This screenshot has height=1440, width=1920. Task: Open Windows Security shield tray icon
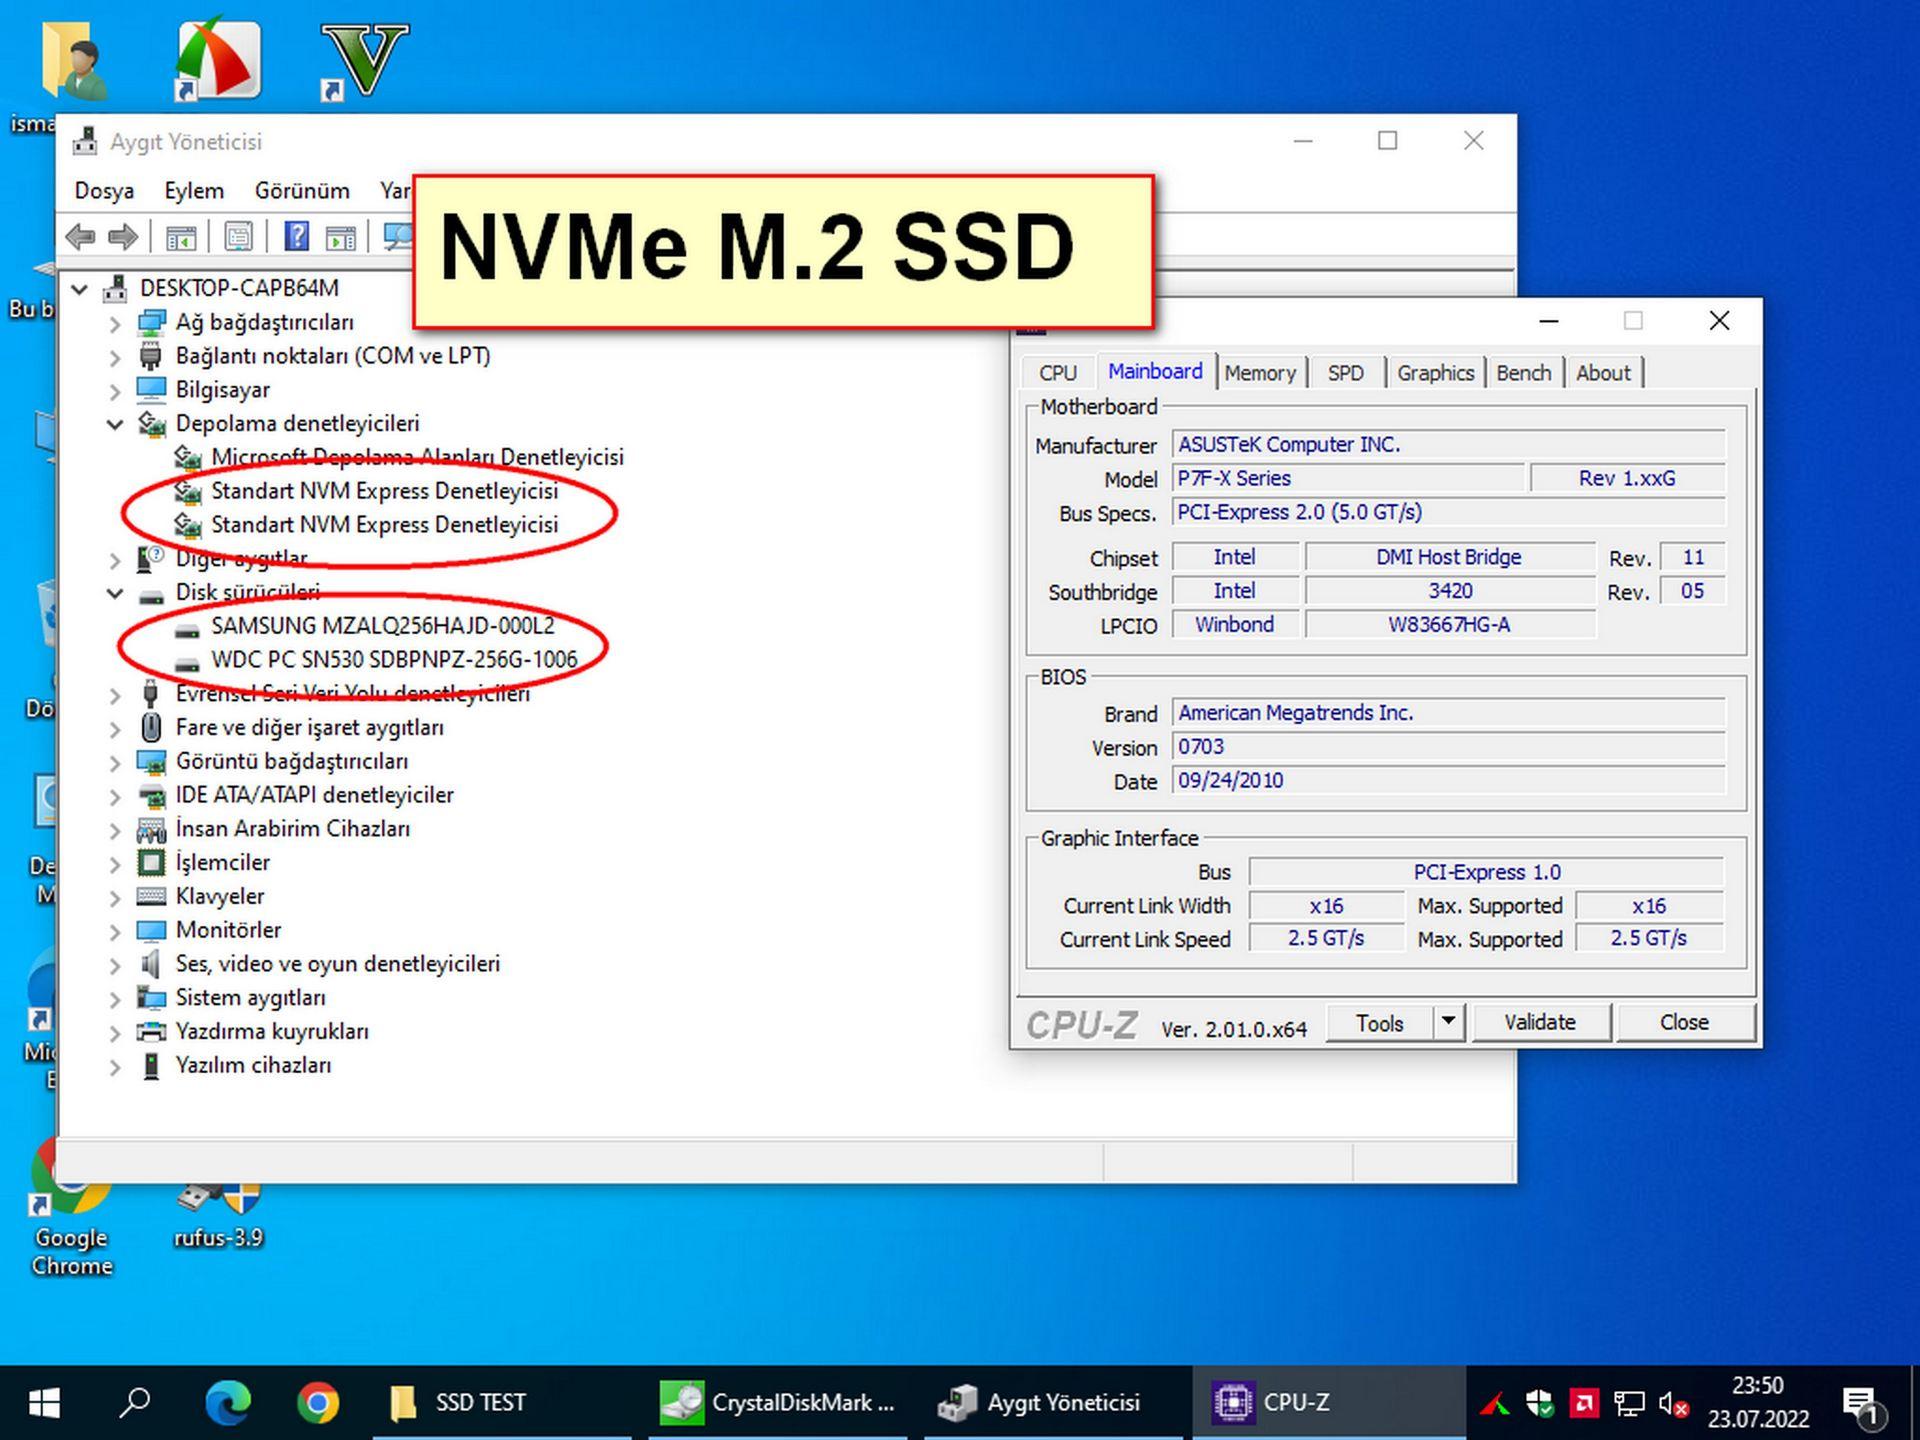(x=1540, y=1405)
